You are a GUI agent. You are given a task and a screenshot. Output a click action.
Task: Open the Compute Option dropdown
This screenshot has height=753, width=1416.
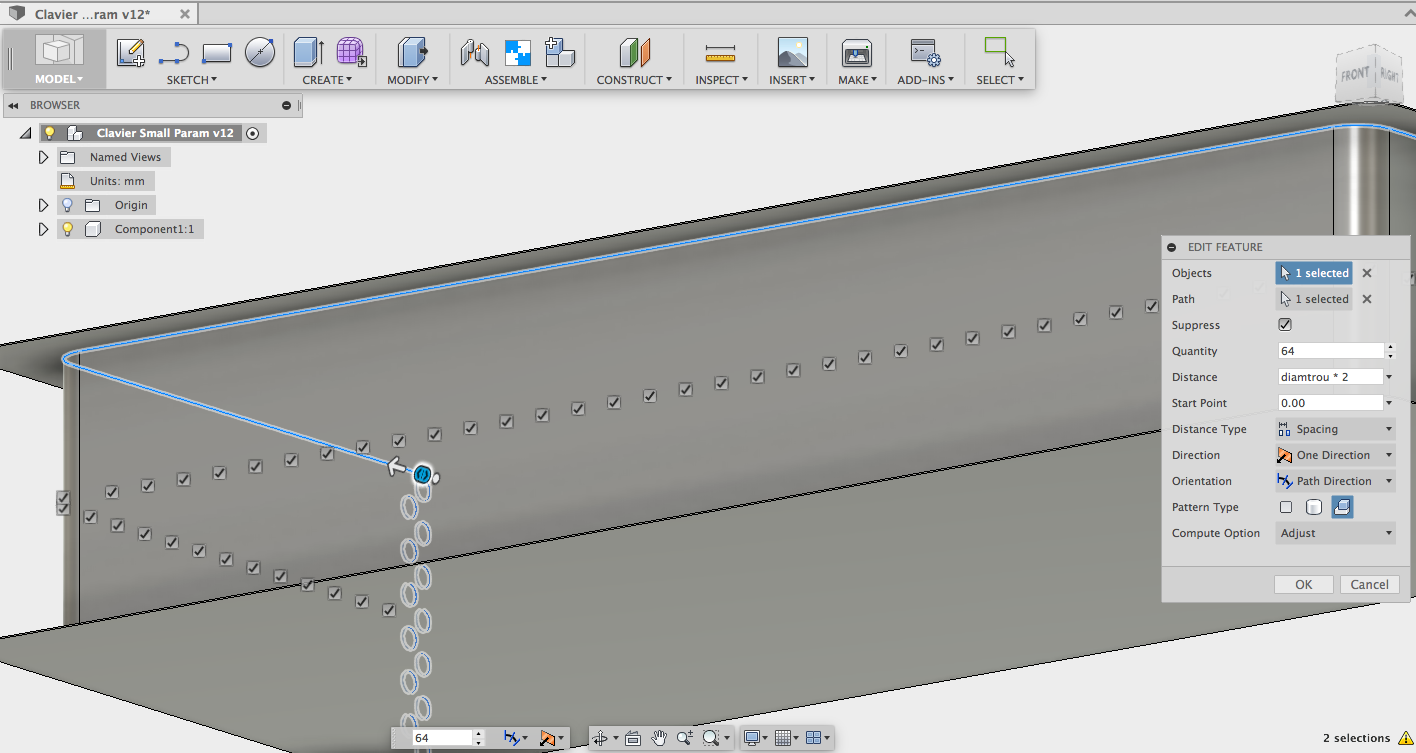coord(1334,533)
